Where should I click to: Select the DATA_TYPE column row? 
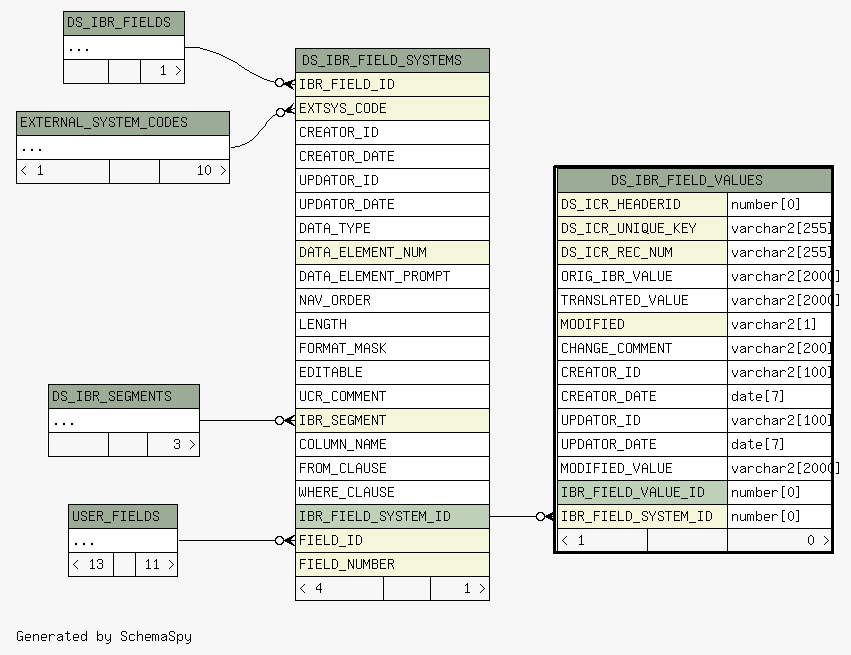coord(392,228)
